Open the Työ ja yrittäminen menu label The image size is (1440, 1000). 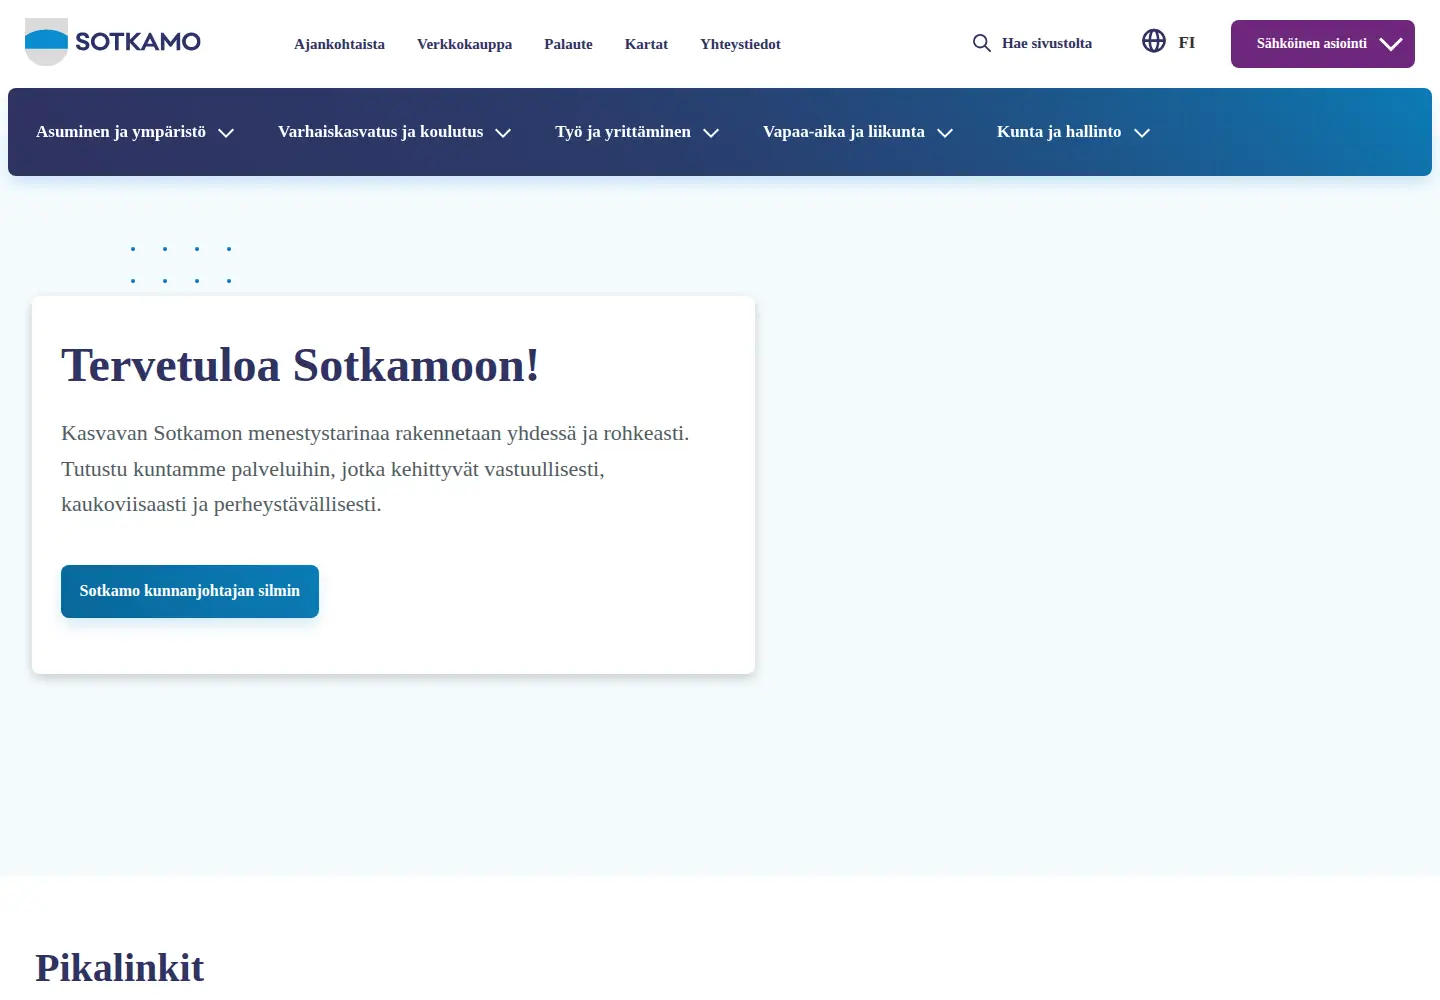[623, 132]
